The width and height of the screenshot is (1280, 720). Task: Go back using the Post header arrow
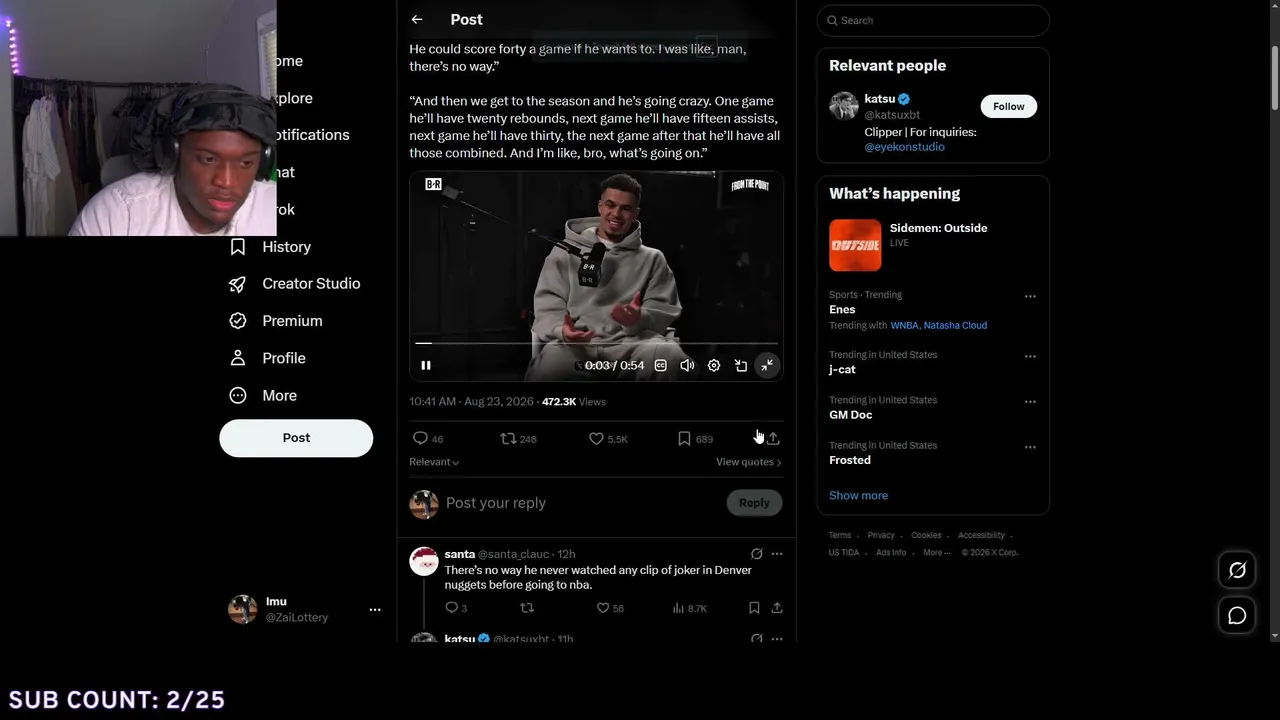[417, 20]
